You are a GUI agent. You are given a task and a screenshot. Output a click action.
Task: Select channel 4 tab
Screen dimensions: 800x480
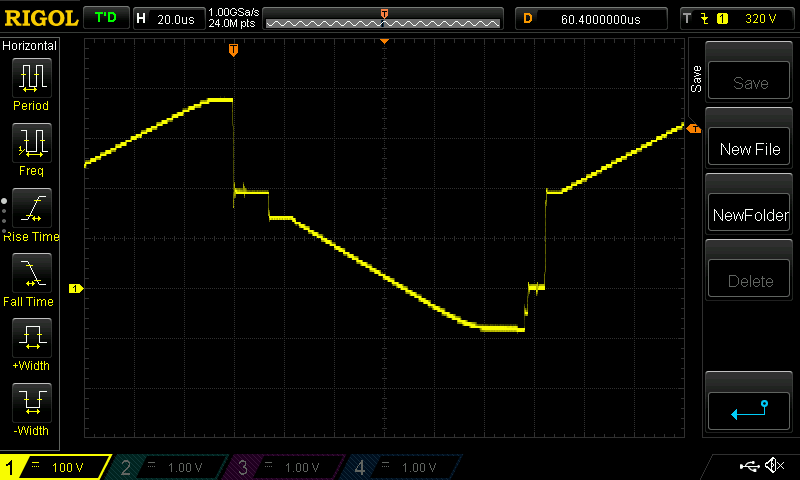click(x=401, y=467)
